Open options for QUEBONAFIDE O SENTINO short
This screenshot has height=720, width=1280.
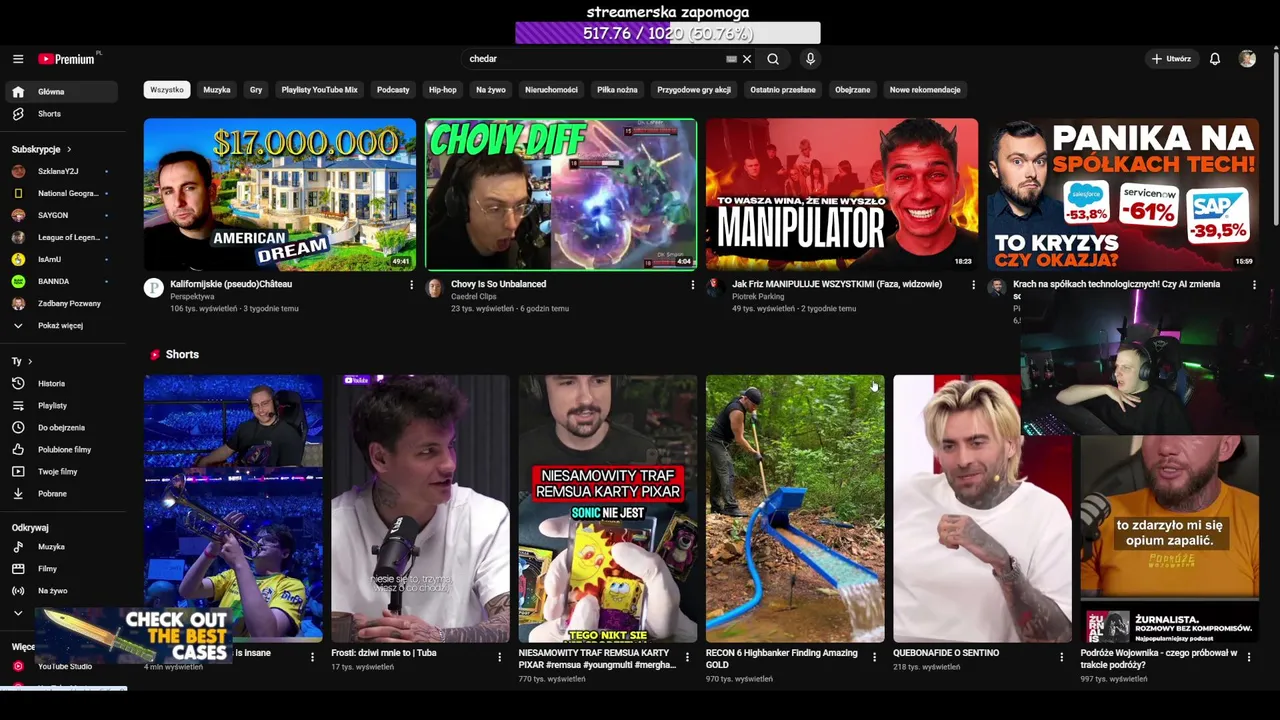pyautogui.click(x=1061, y=657)
